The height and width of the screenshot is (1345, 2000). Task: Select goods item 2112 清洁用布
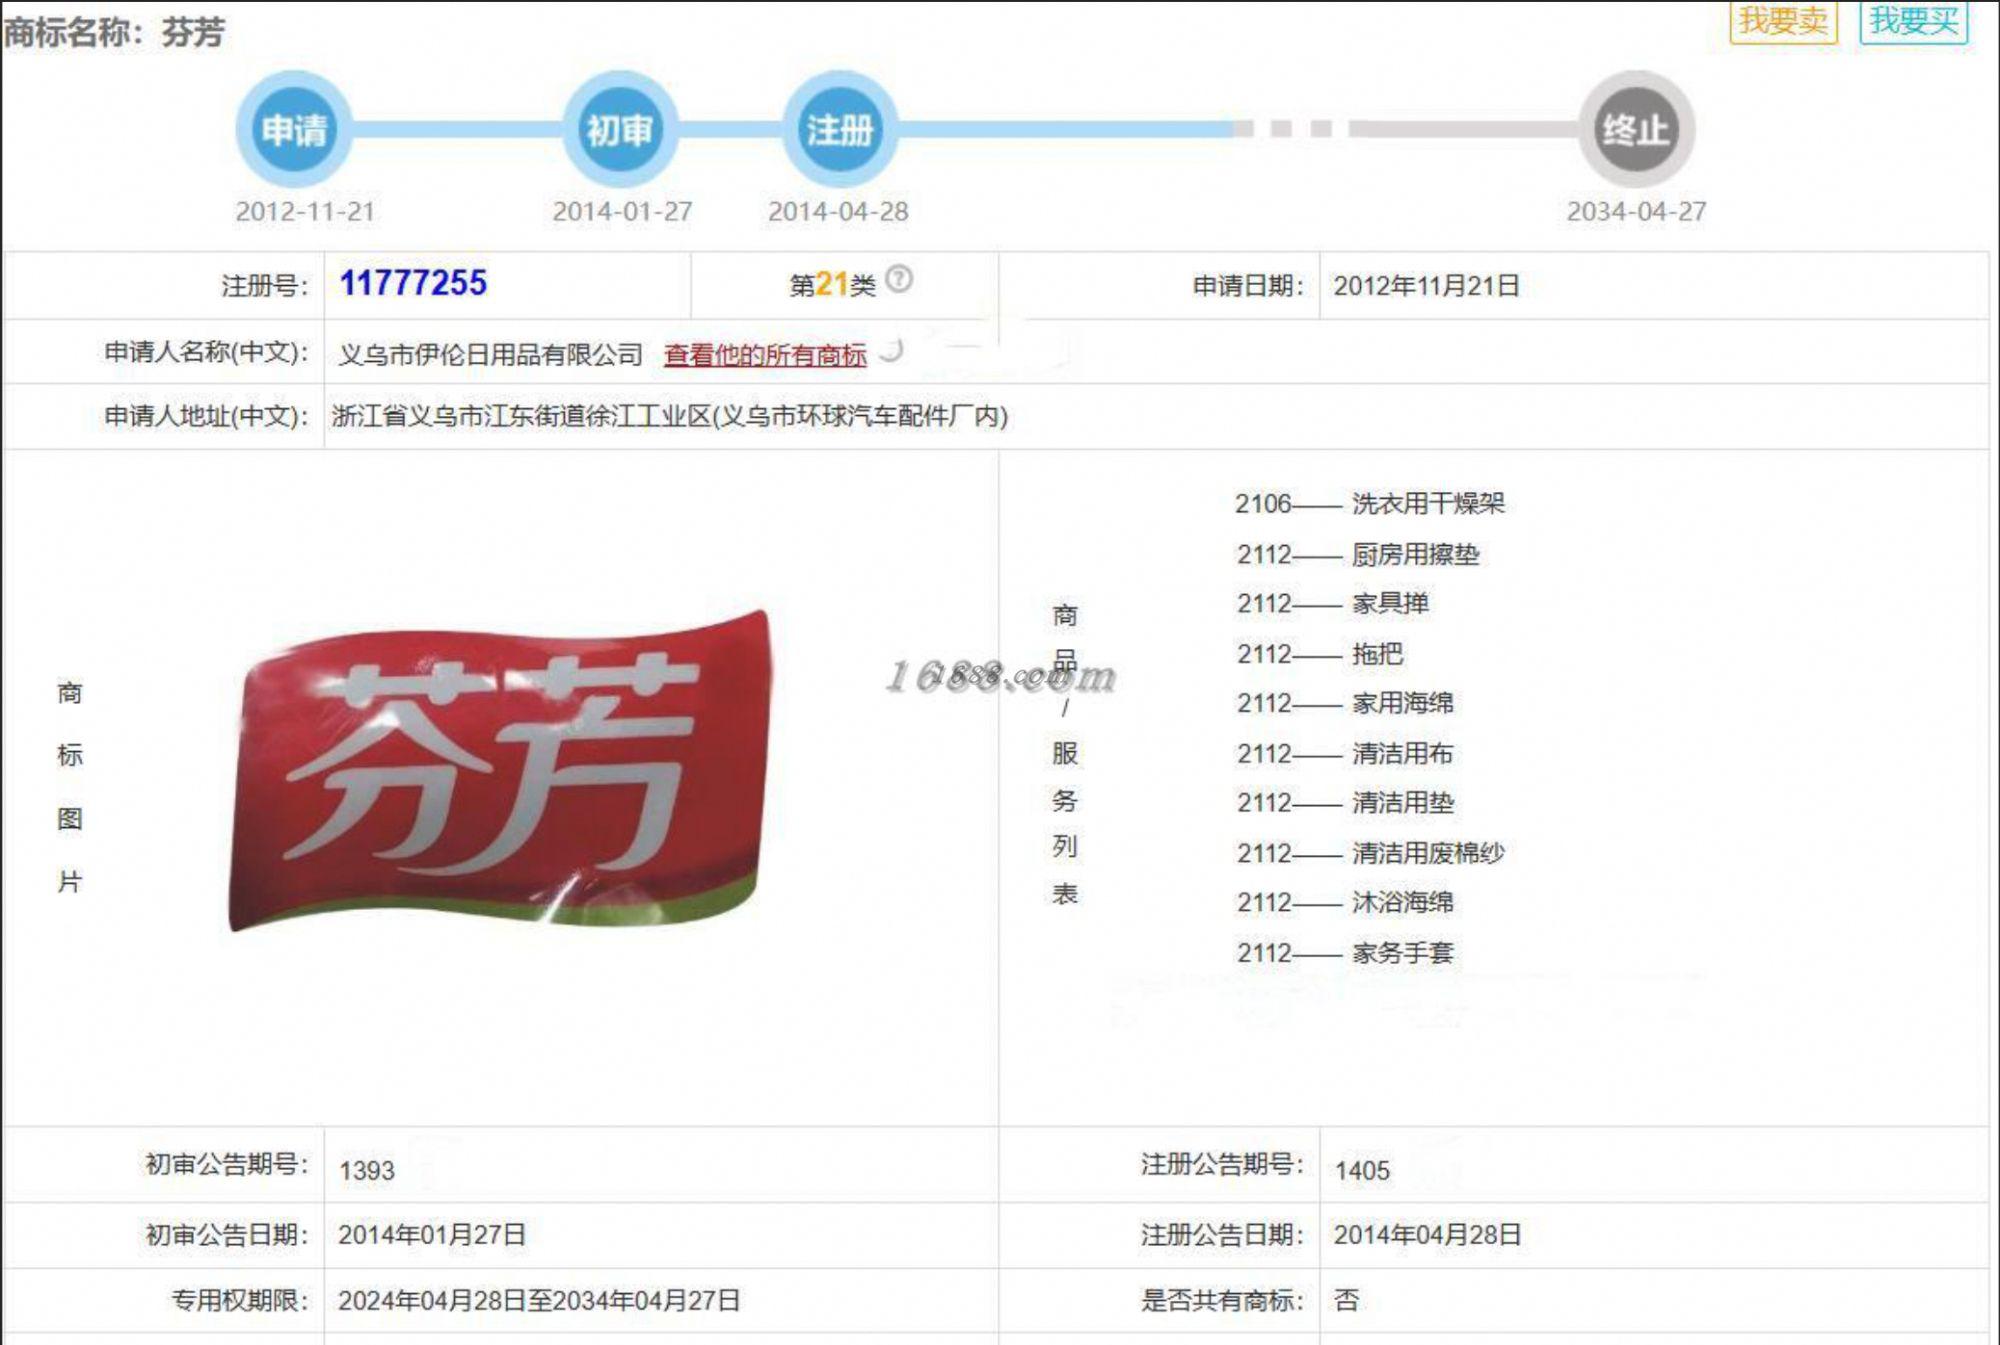point(1345,753)
